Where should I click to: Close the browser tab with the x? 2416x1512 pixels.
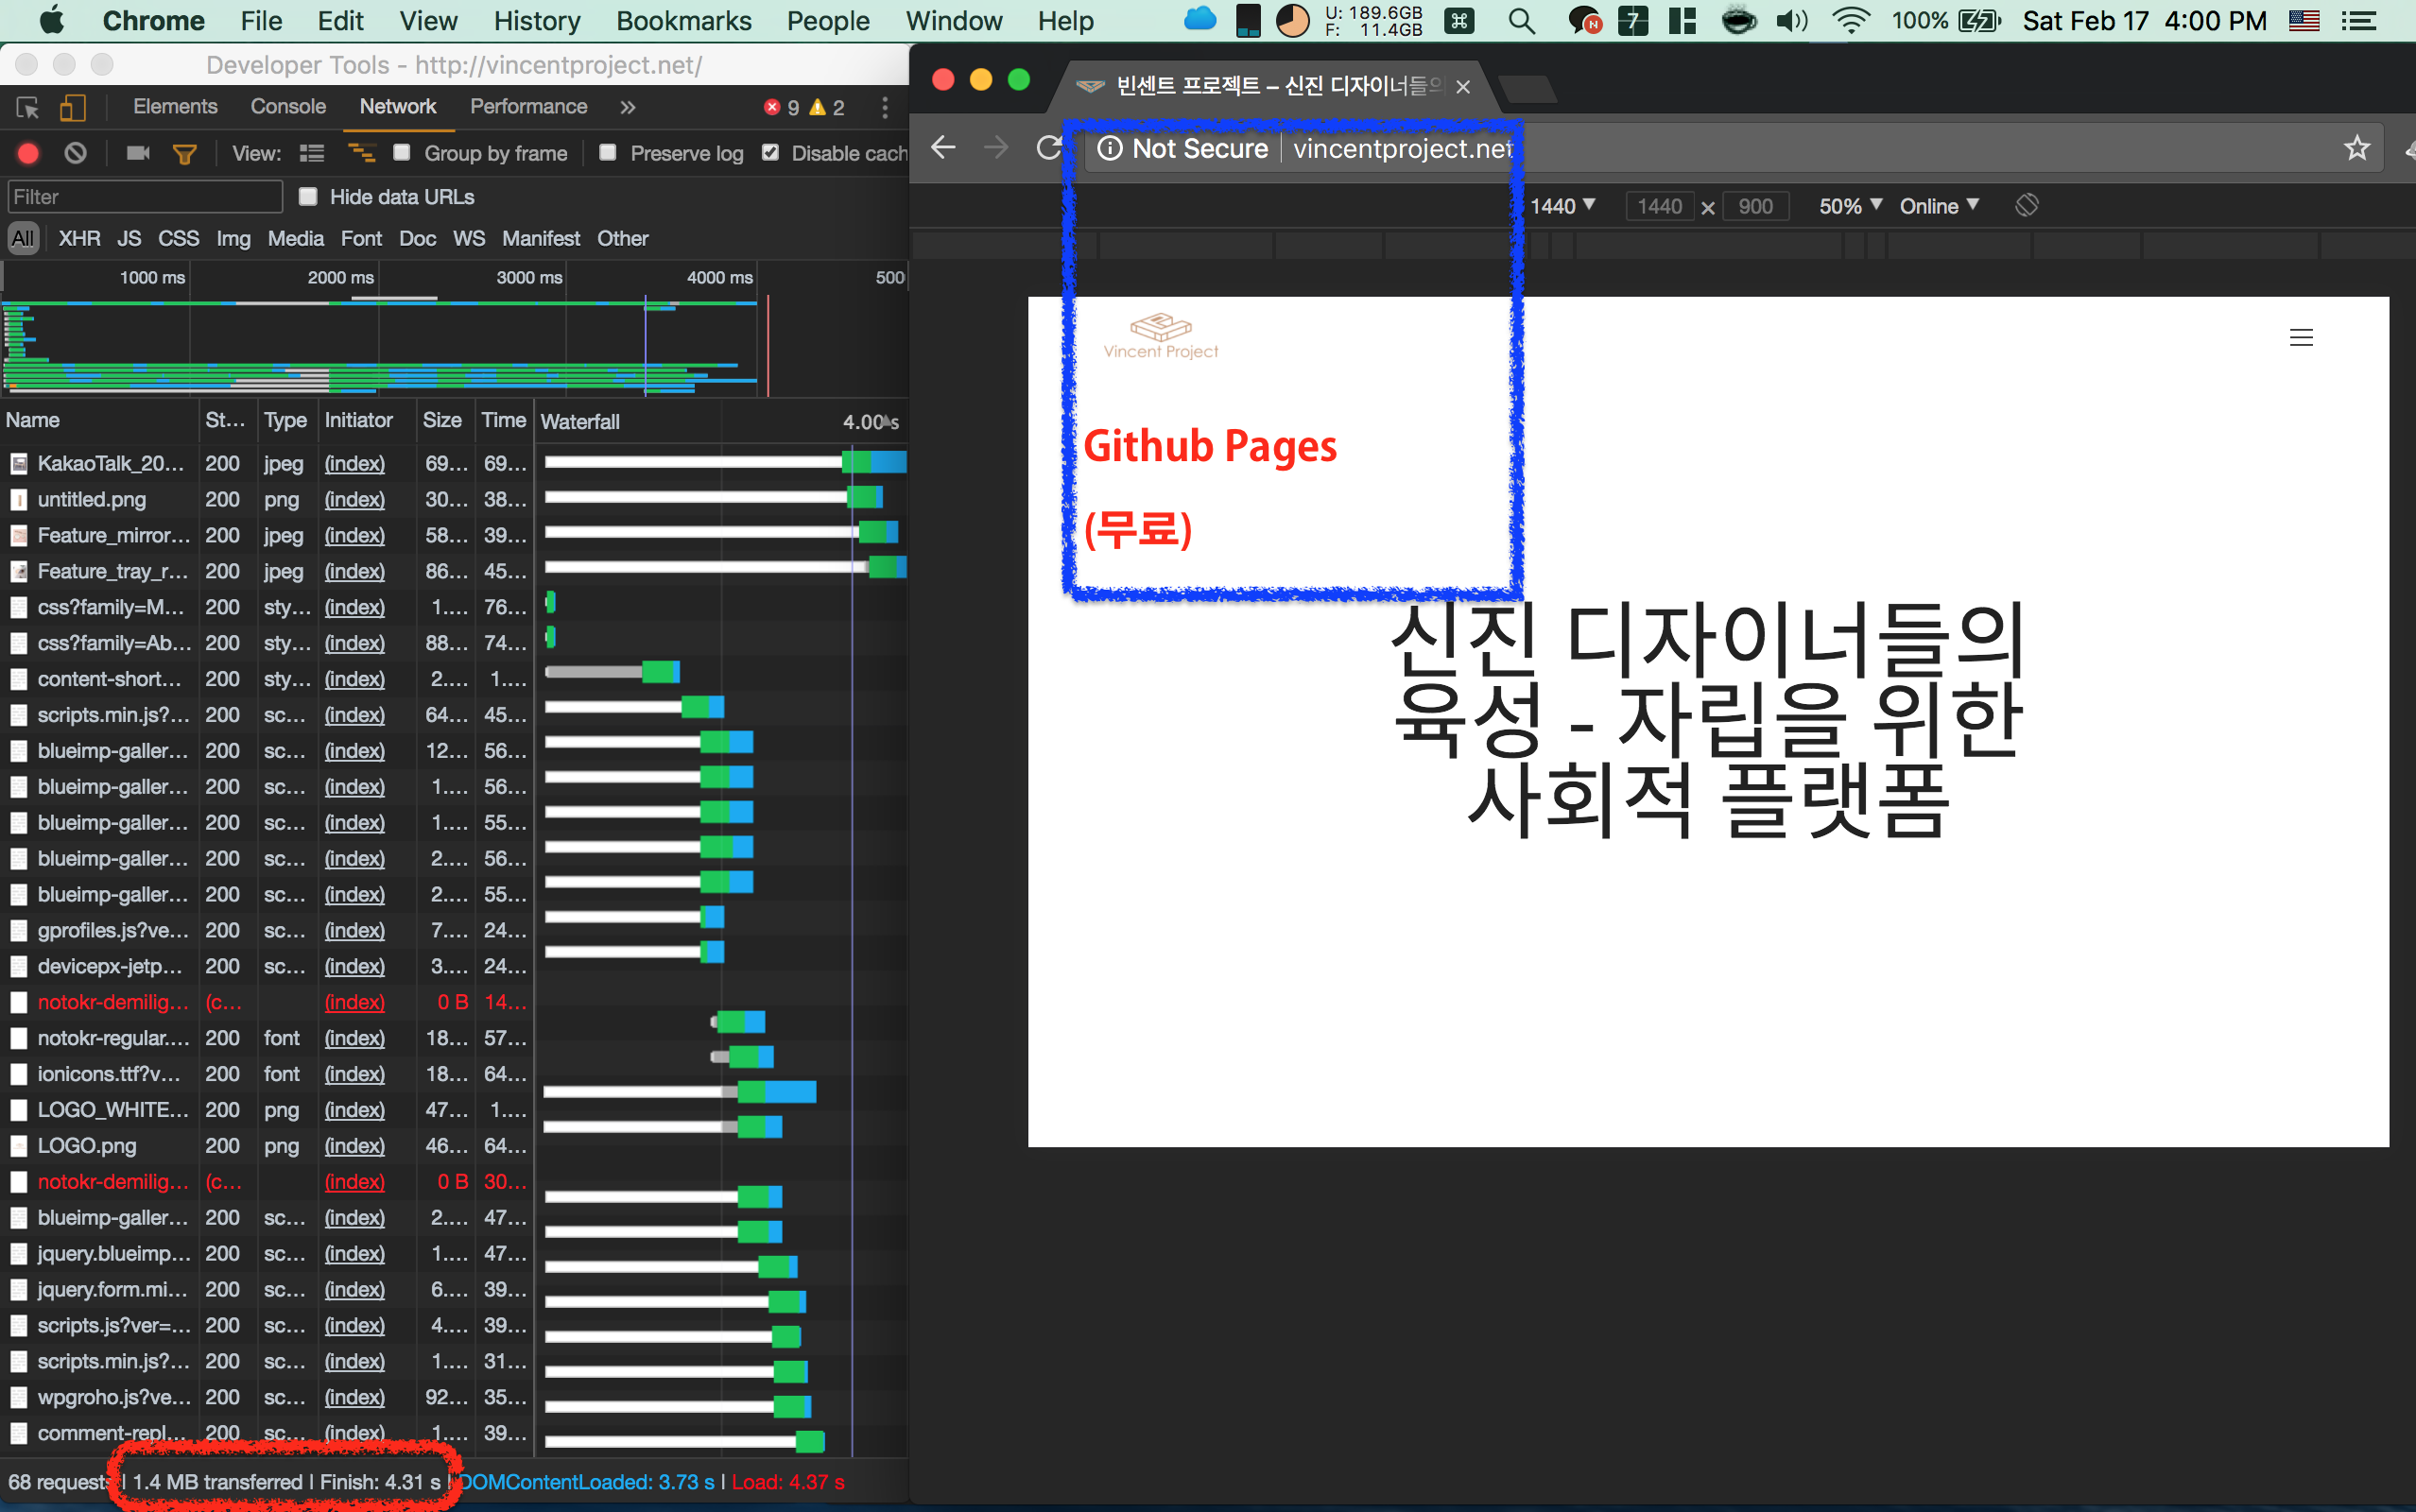pos(1462,87)
